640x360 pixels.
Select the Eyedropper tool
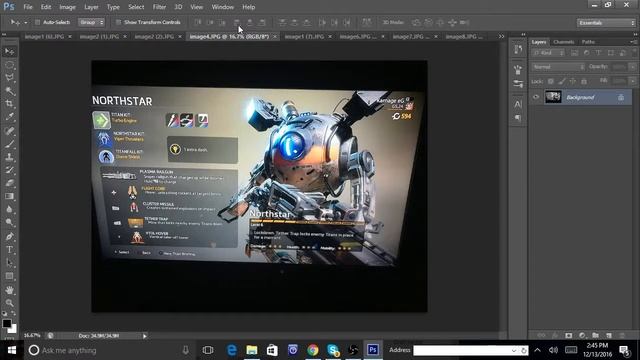pos(9,117)
